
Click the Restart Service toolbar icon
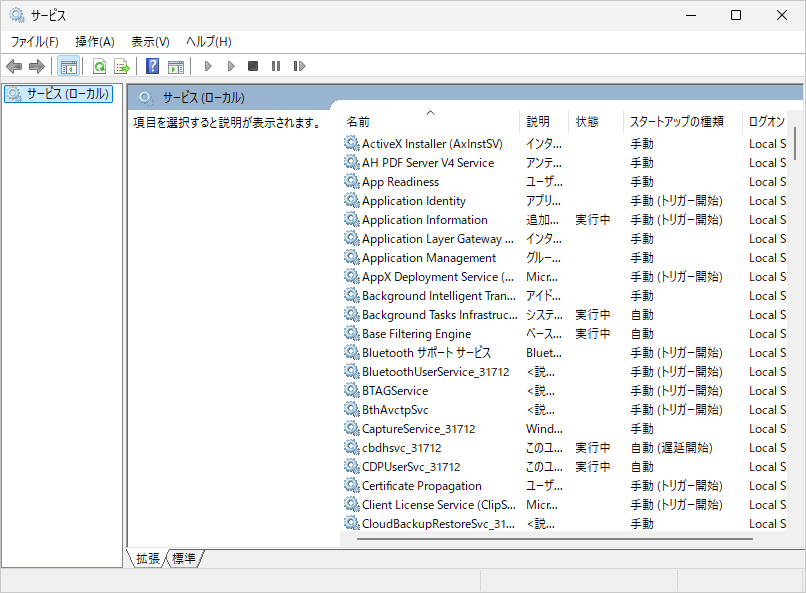click(299, 66)
